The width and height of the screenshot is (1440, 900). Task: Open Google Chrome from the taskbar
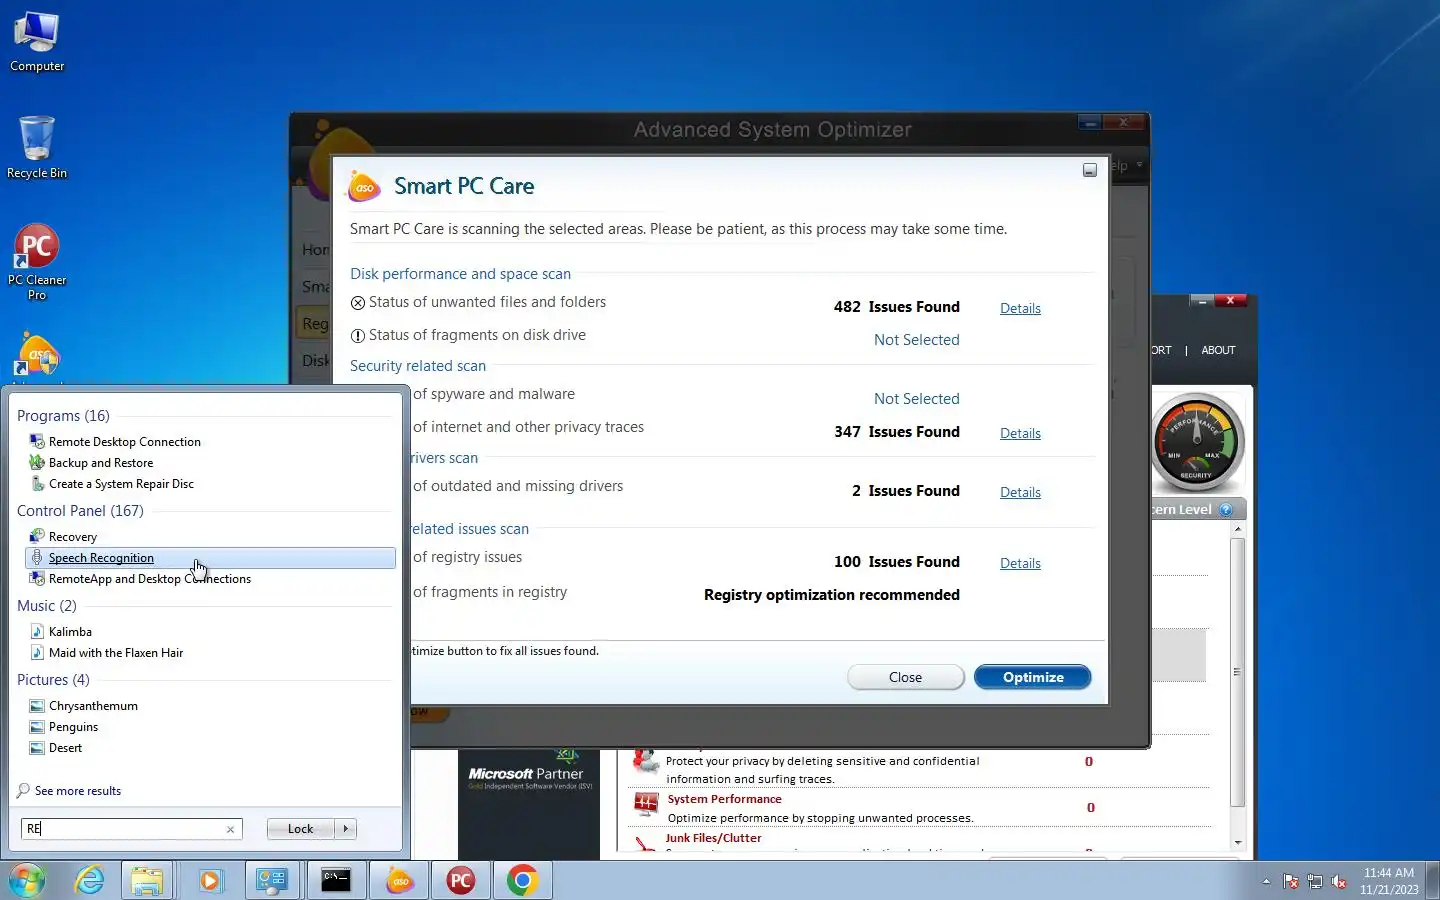tap(522, 881)
